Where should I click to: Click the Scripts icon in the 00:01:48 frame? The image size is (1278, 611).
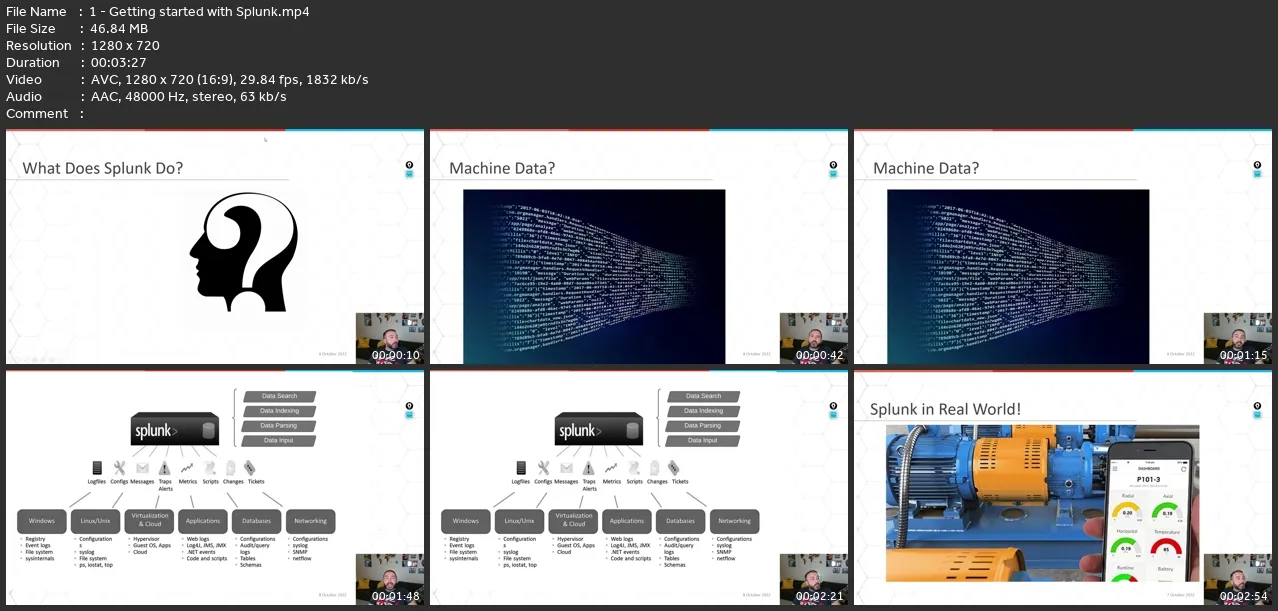click(x=210, y=468)
